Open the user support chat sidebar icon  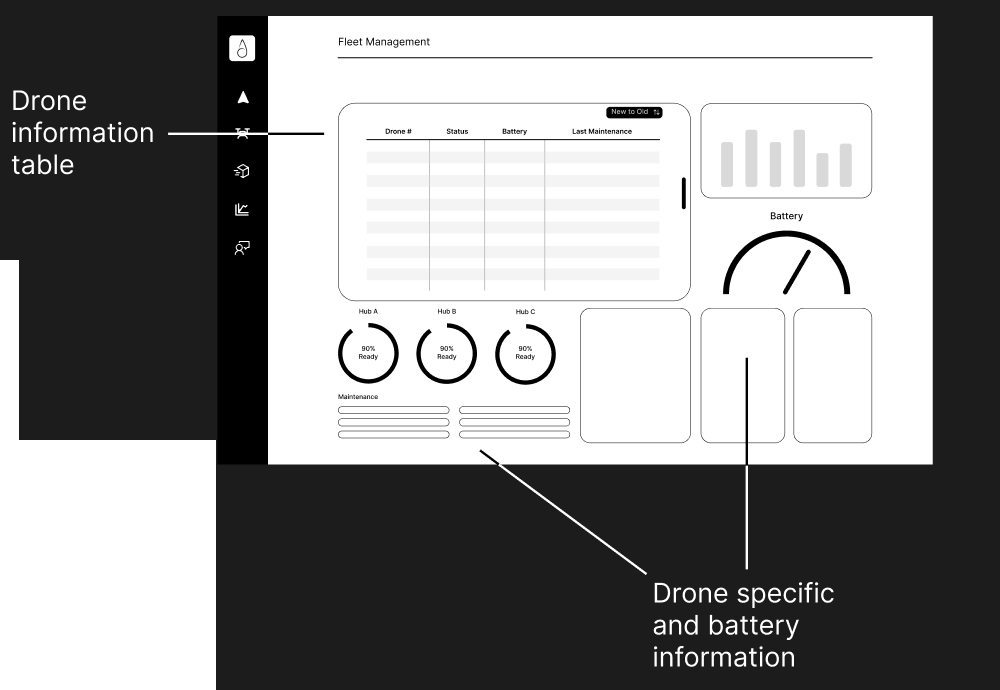point(242,248)
